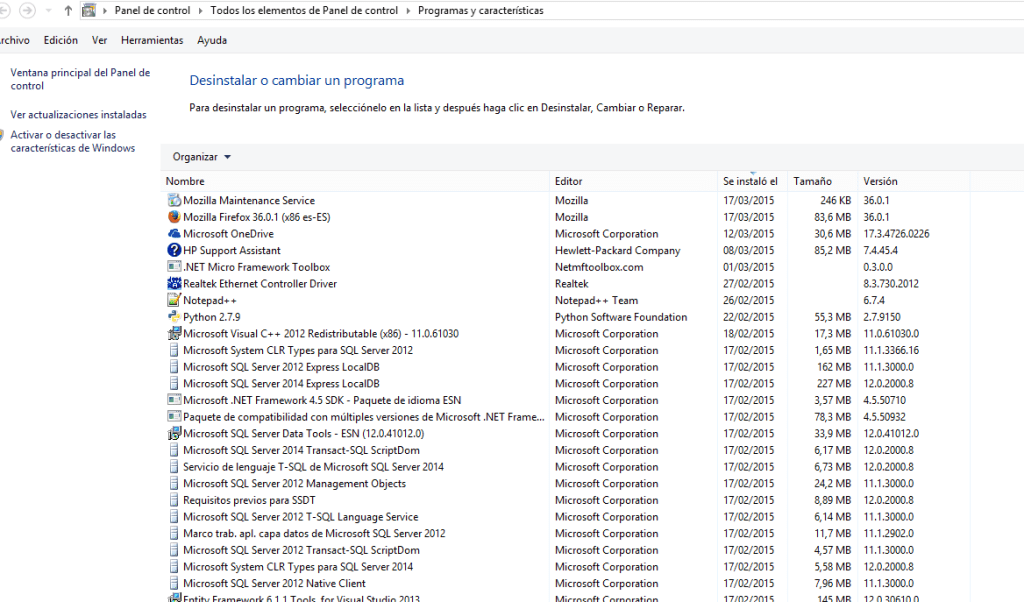Viewport: 1024px width, 602px height.
Task: Click install date 08/03/2015 cell
Action: coord(748,250)
